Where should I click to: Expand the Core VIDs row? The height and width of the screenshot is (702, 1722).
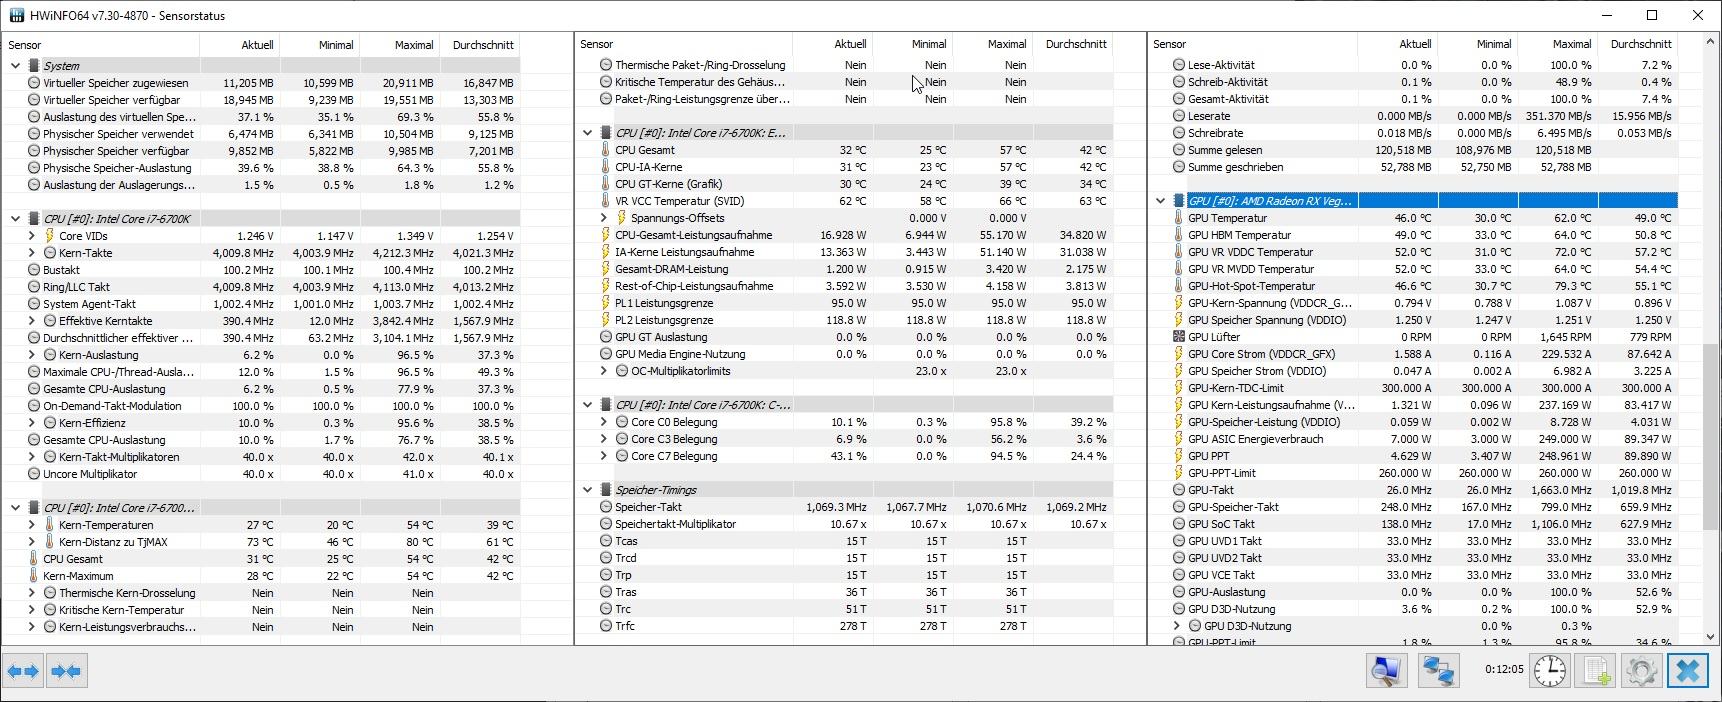pos(31,236)
